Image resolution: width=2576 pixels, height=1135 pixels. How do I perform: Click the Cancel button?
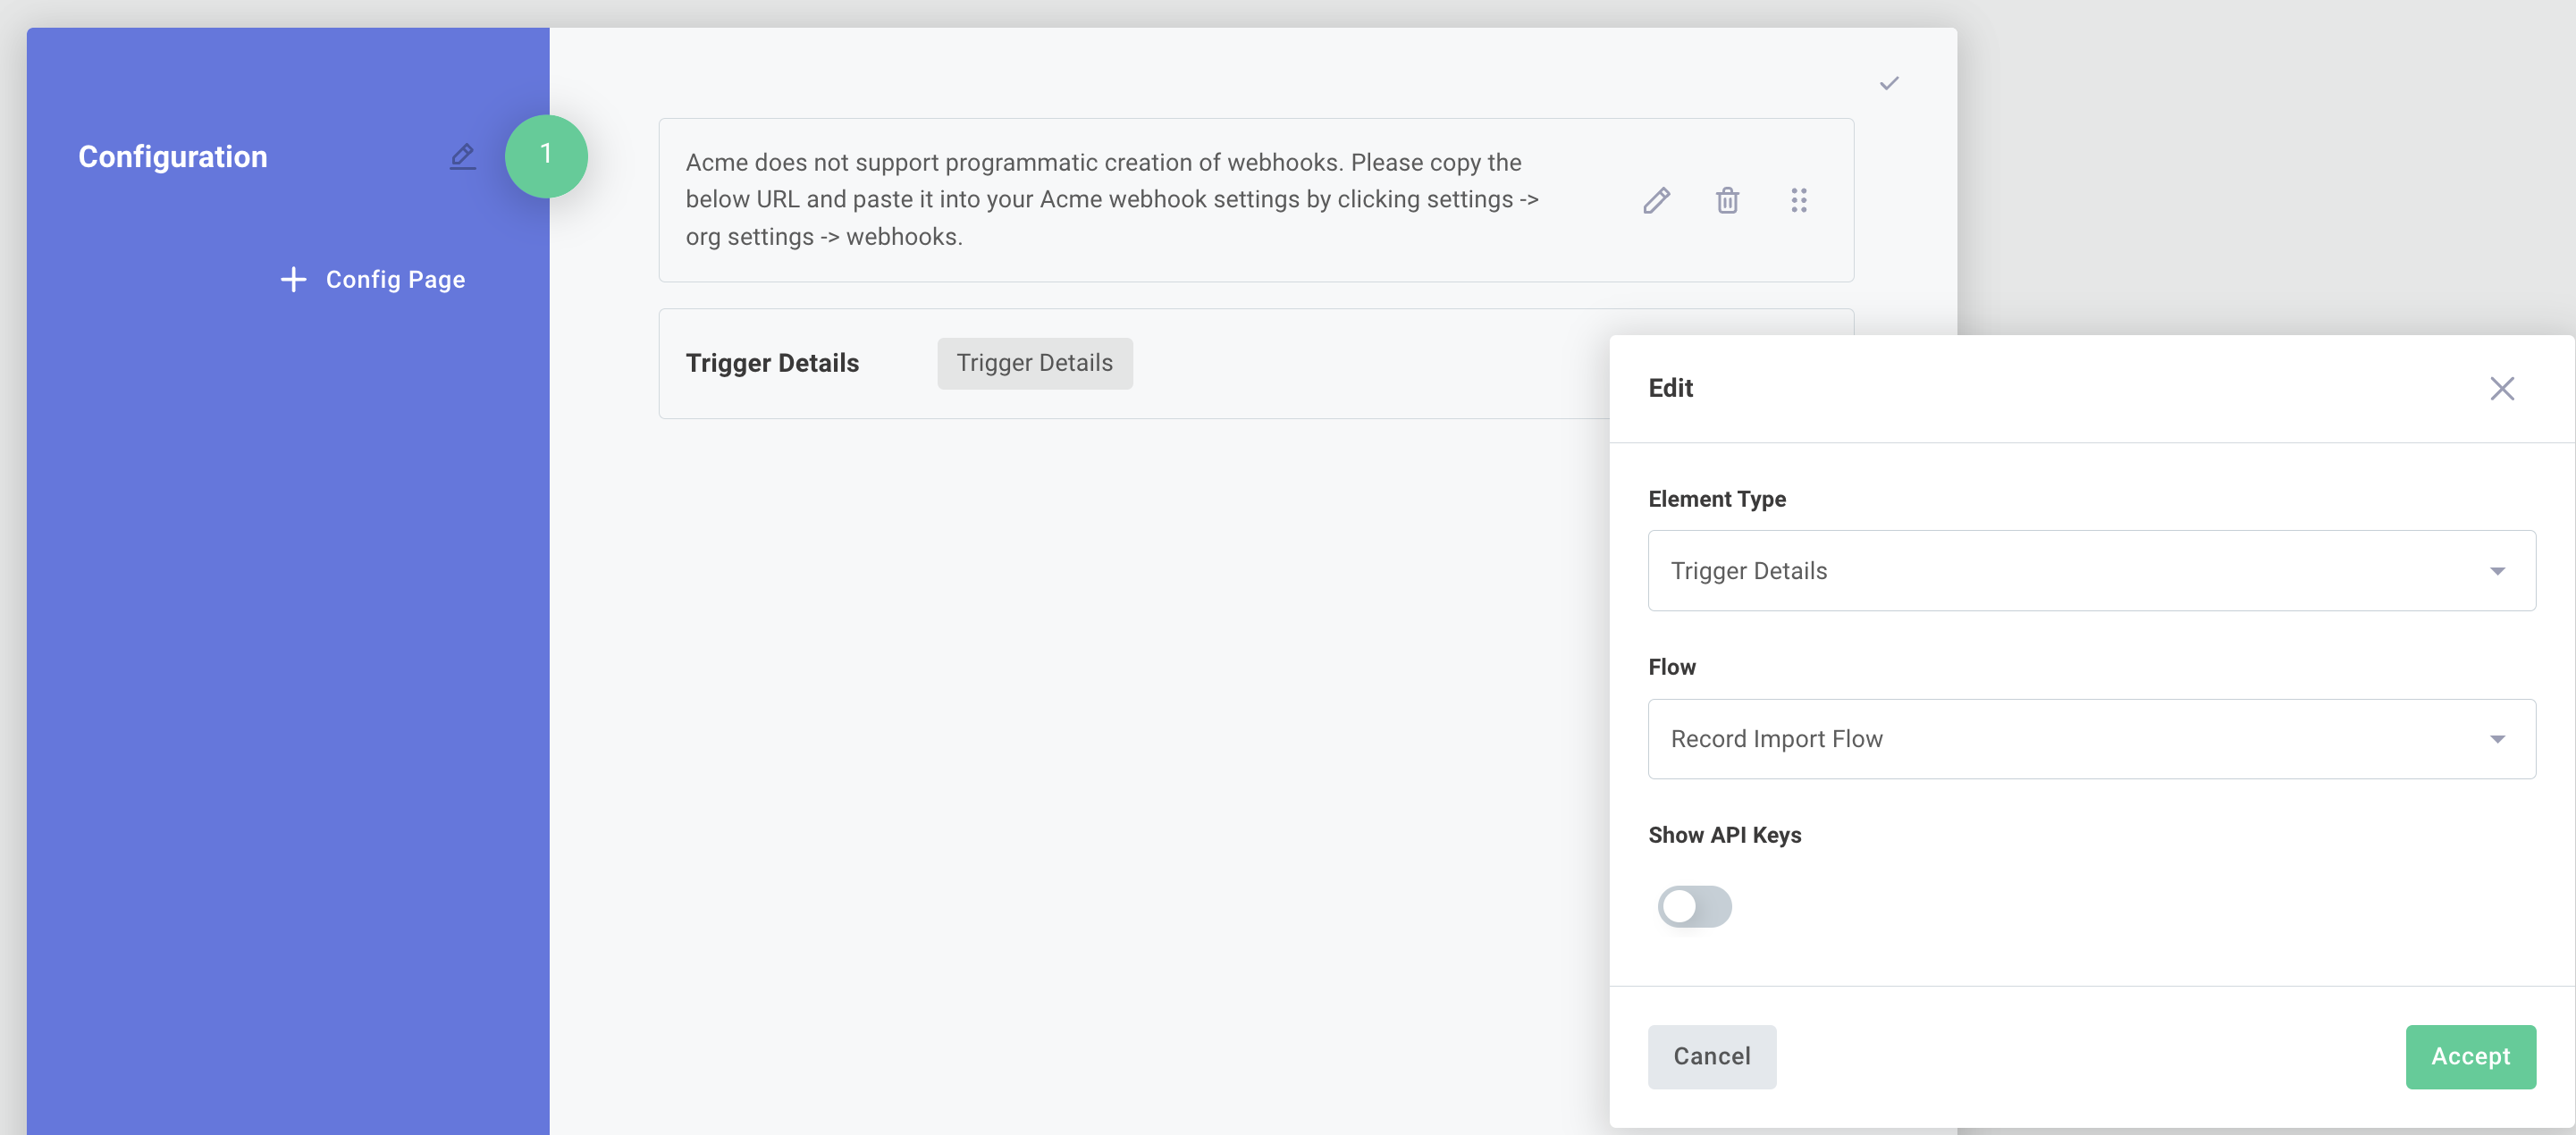click(1712, 1056)
